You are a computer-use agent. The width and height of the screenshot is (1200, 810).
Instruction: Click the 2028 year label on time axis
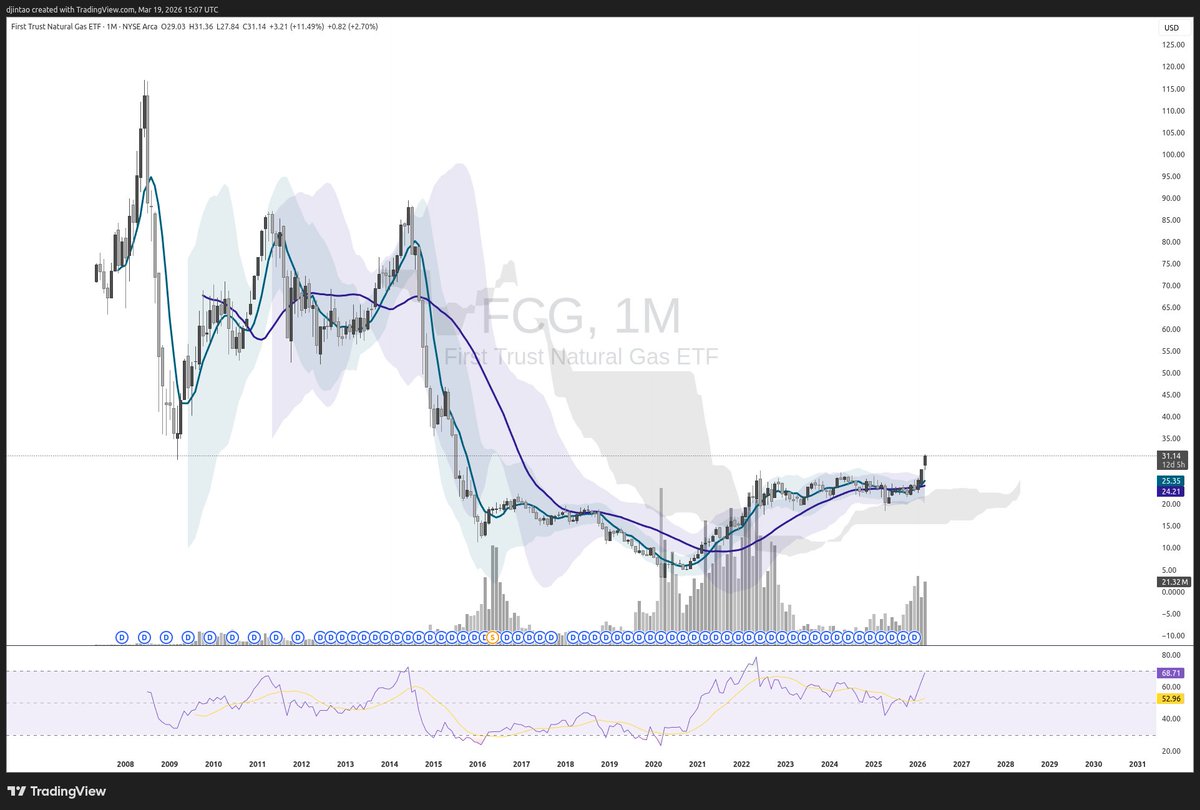[1005, 763]
